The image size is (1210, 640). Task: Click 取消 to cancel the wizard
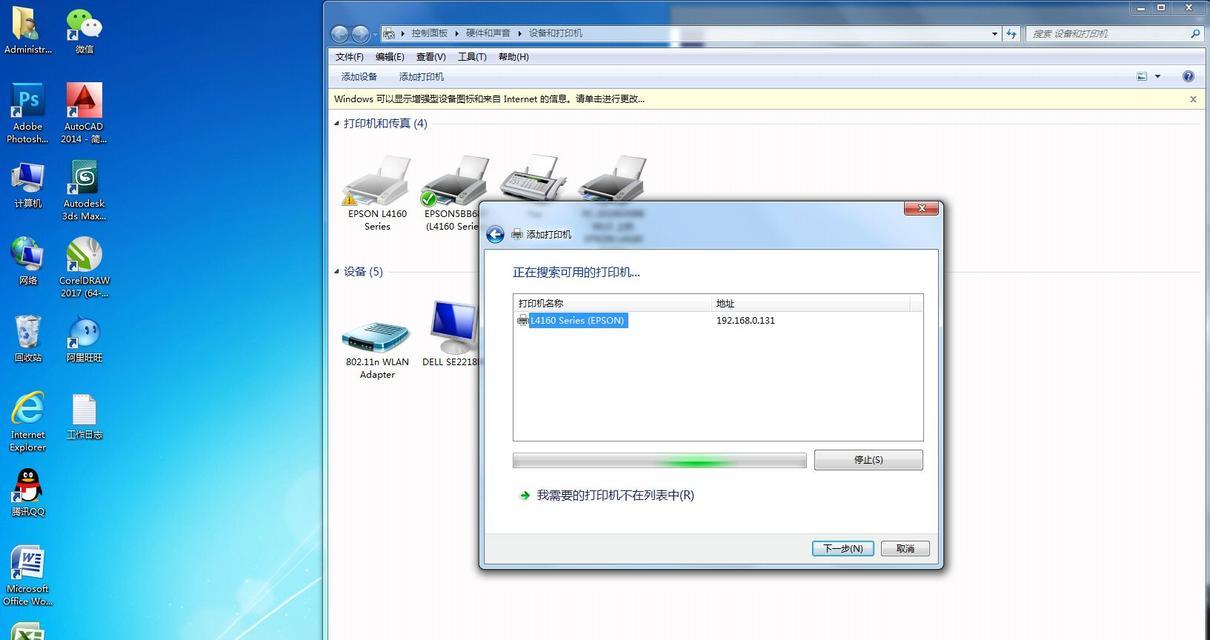pyautogui.click(x=905, y=548)
